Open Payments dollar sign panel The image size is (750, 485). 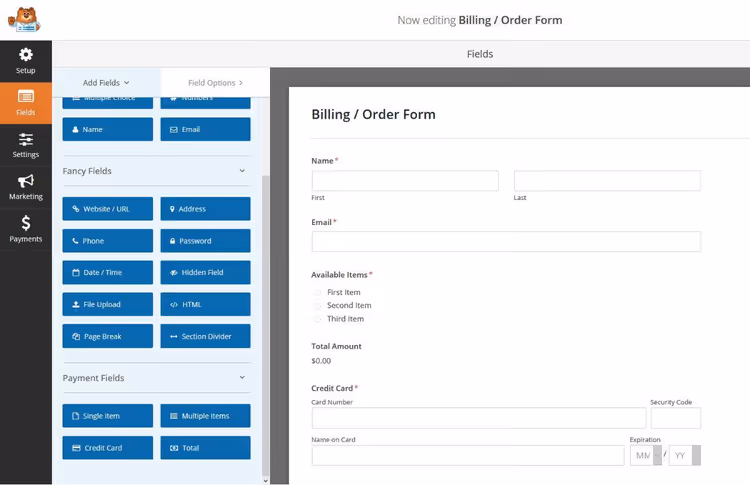tap(26, 229)
